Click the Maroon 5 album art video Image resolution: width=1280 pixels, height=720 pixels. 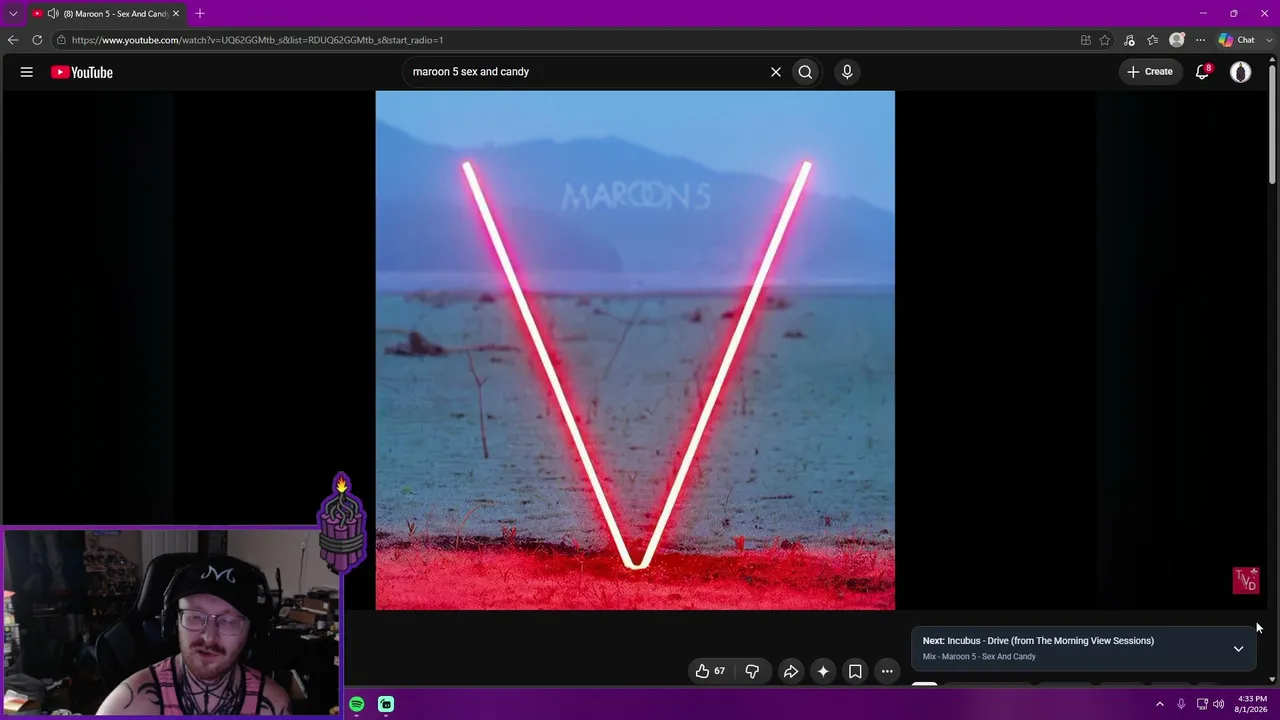635,350
